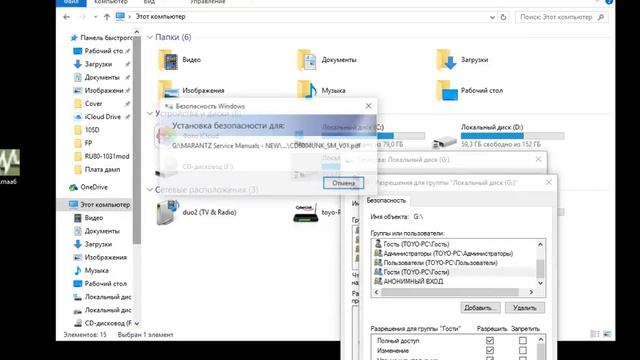Check Разрешить for Полный доступ

click(490, 340)
